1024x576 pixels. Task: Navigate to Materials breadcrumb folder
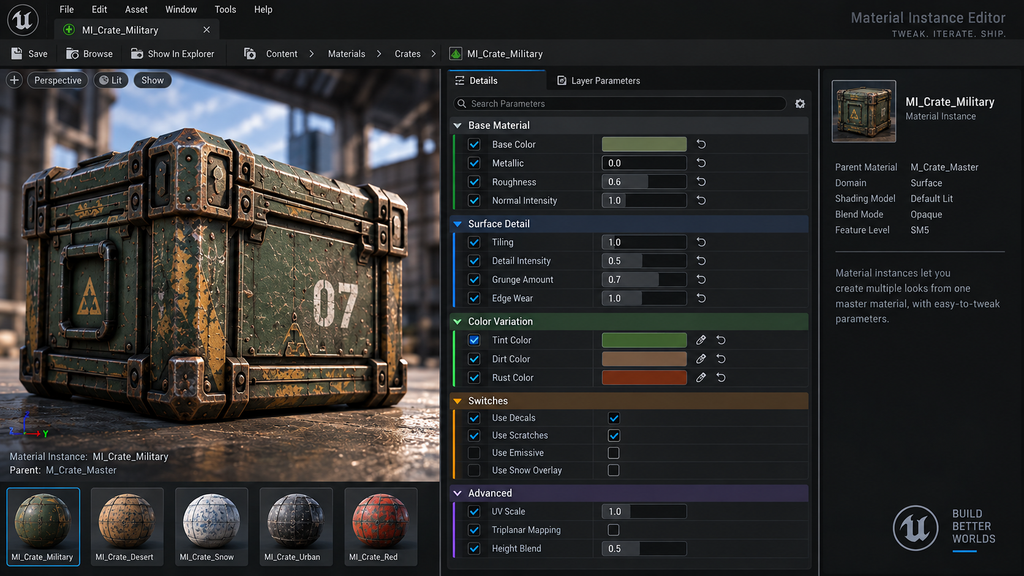[346, 54]
